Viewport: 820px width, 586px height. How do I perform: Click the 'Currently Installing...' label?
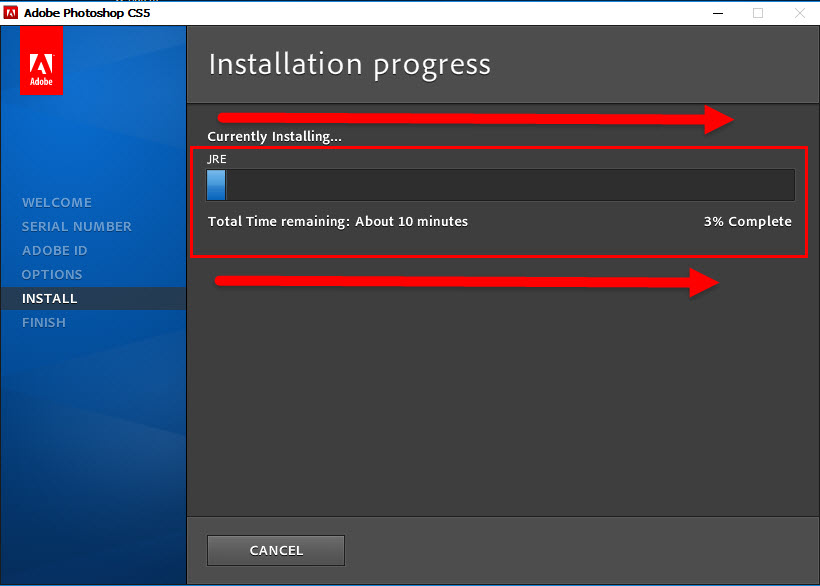click(x=274, y=136)
